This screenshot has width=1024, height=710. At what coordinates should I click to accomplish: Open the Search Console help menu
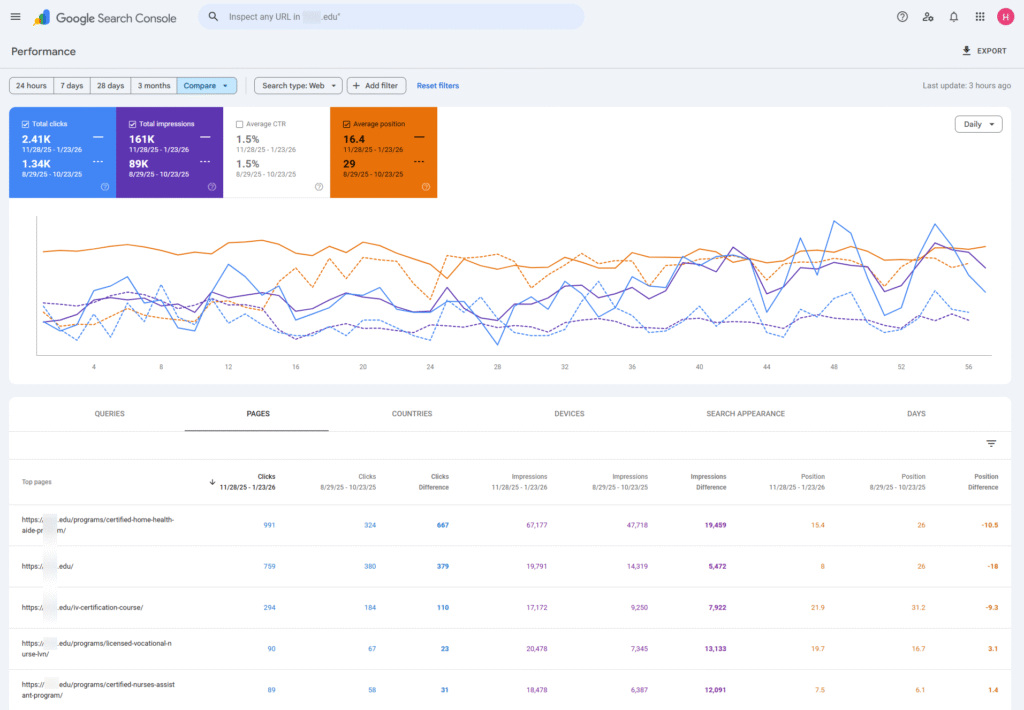pos(901,16)
